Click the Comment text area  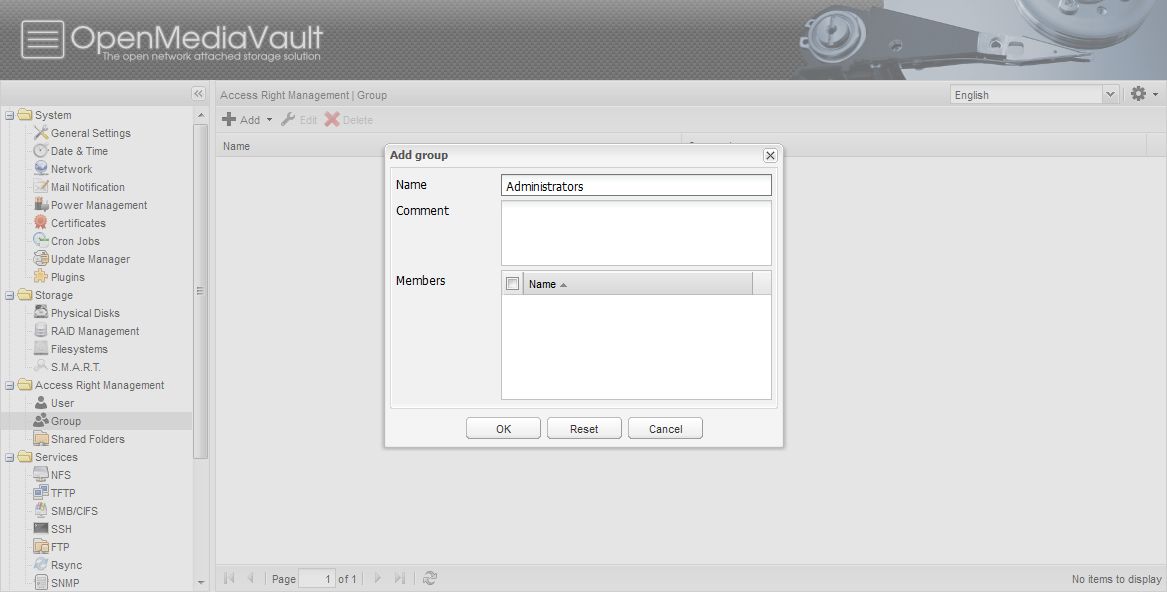pos(636,233)
